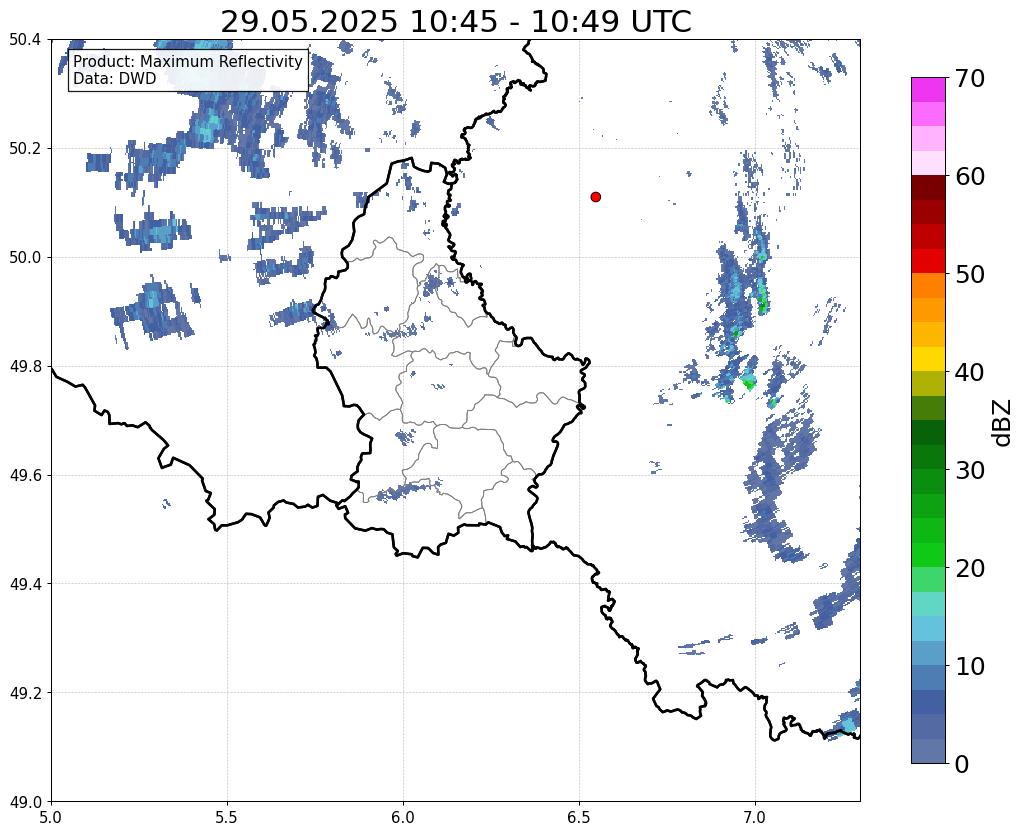The height and width of the screenshot is (834, 1023).
Task: Click the 'Data: DWD' legend line
Action: (x=115, y=78)
